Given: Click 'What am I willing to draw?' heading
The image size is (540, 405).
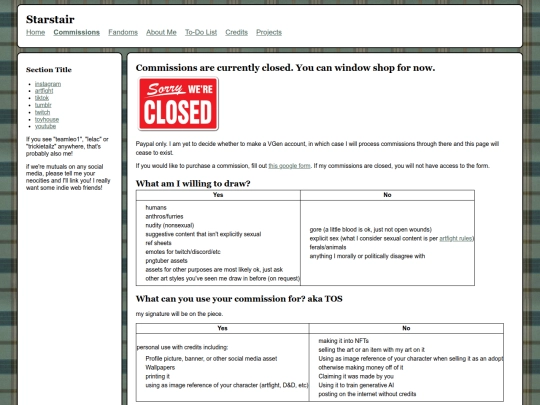Looking at the screenshot, I should coord(193,184).
